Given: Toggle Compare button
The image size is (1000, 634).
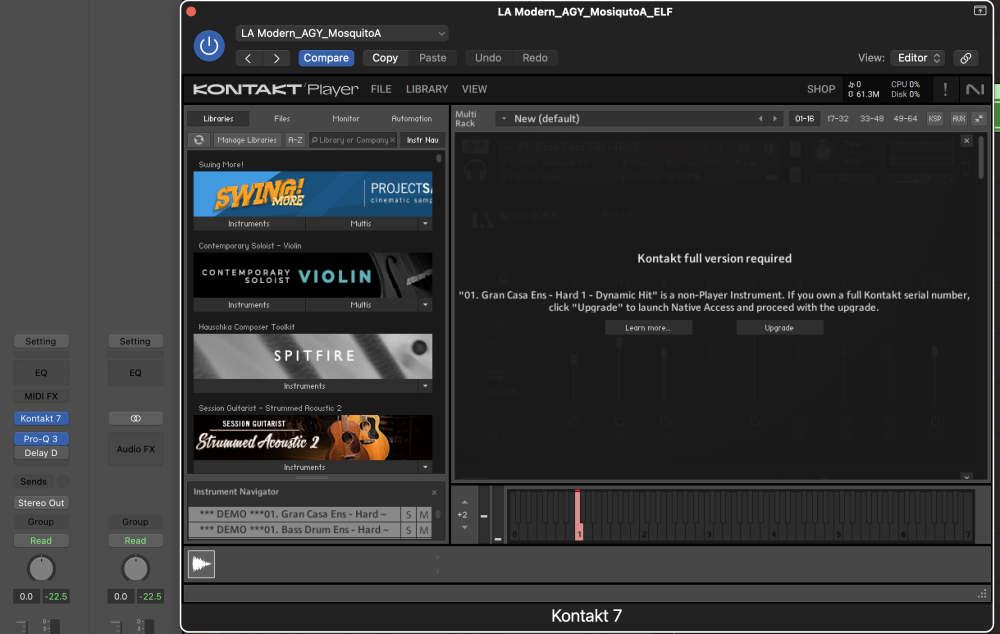Looking at the screenshot, I should [x=326, y=58].
